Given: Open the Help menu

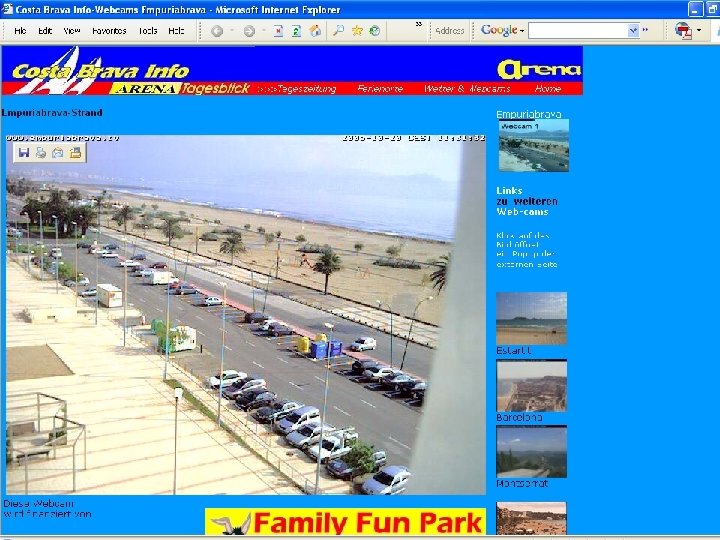Looking at the screenshot, I should tap(176, 31).
